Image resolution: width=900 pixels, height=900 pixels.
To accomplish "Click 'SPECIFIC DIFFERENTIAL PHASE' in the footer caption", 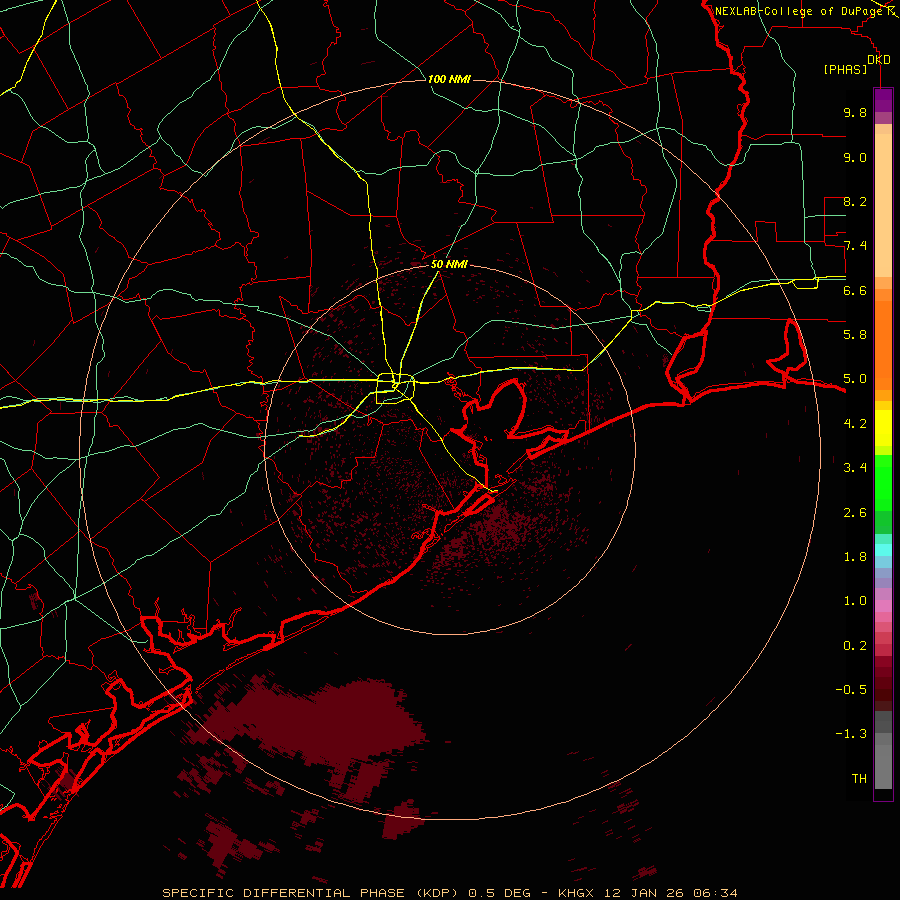I will [286, 893].
